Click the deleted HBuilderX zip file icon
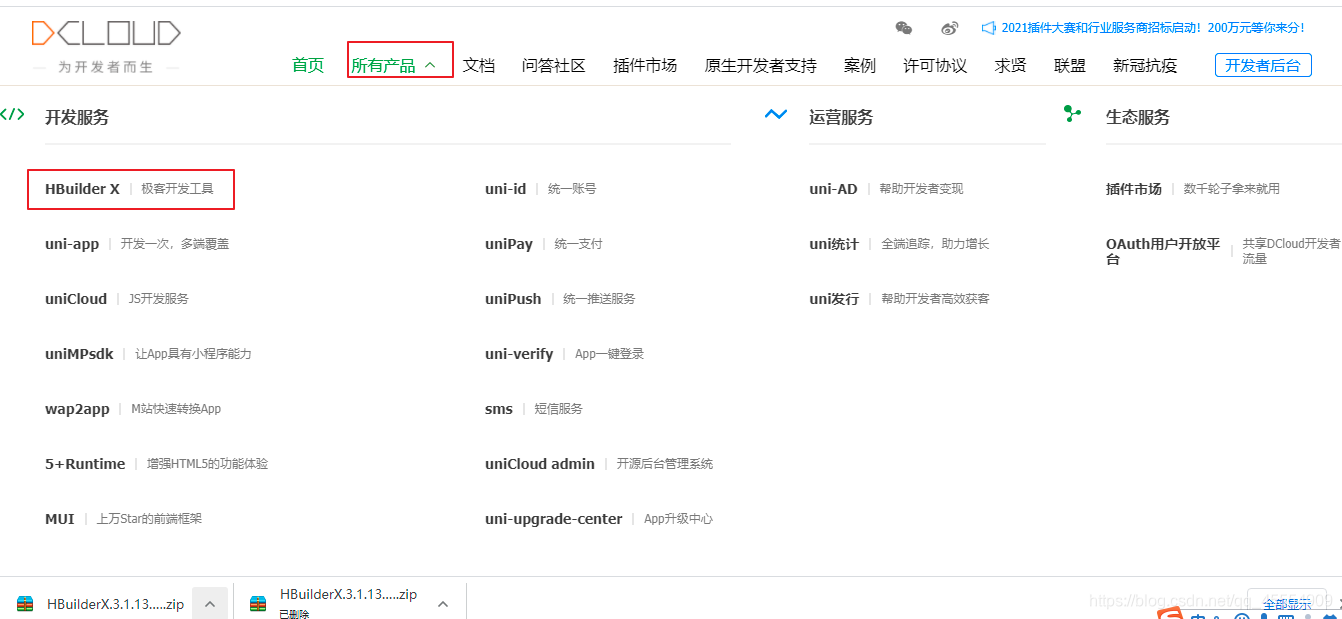The height and width of the screenshot is (619, 1342). pyautogui.click(x=258, y=603)
